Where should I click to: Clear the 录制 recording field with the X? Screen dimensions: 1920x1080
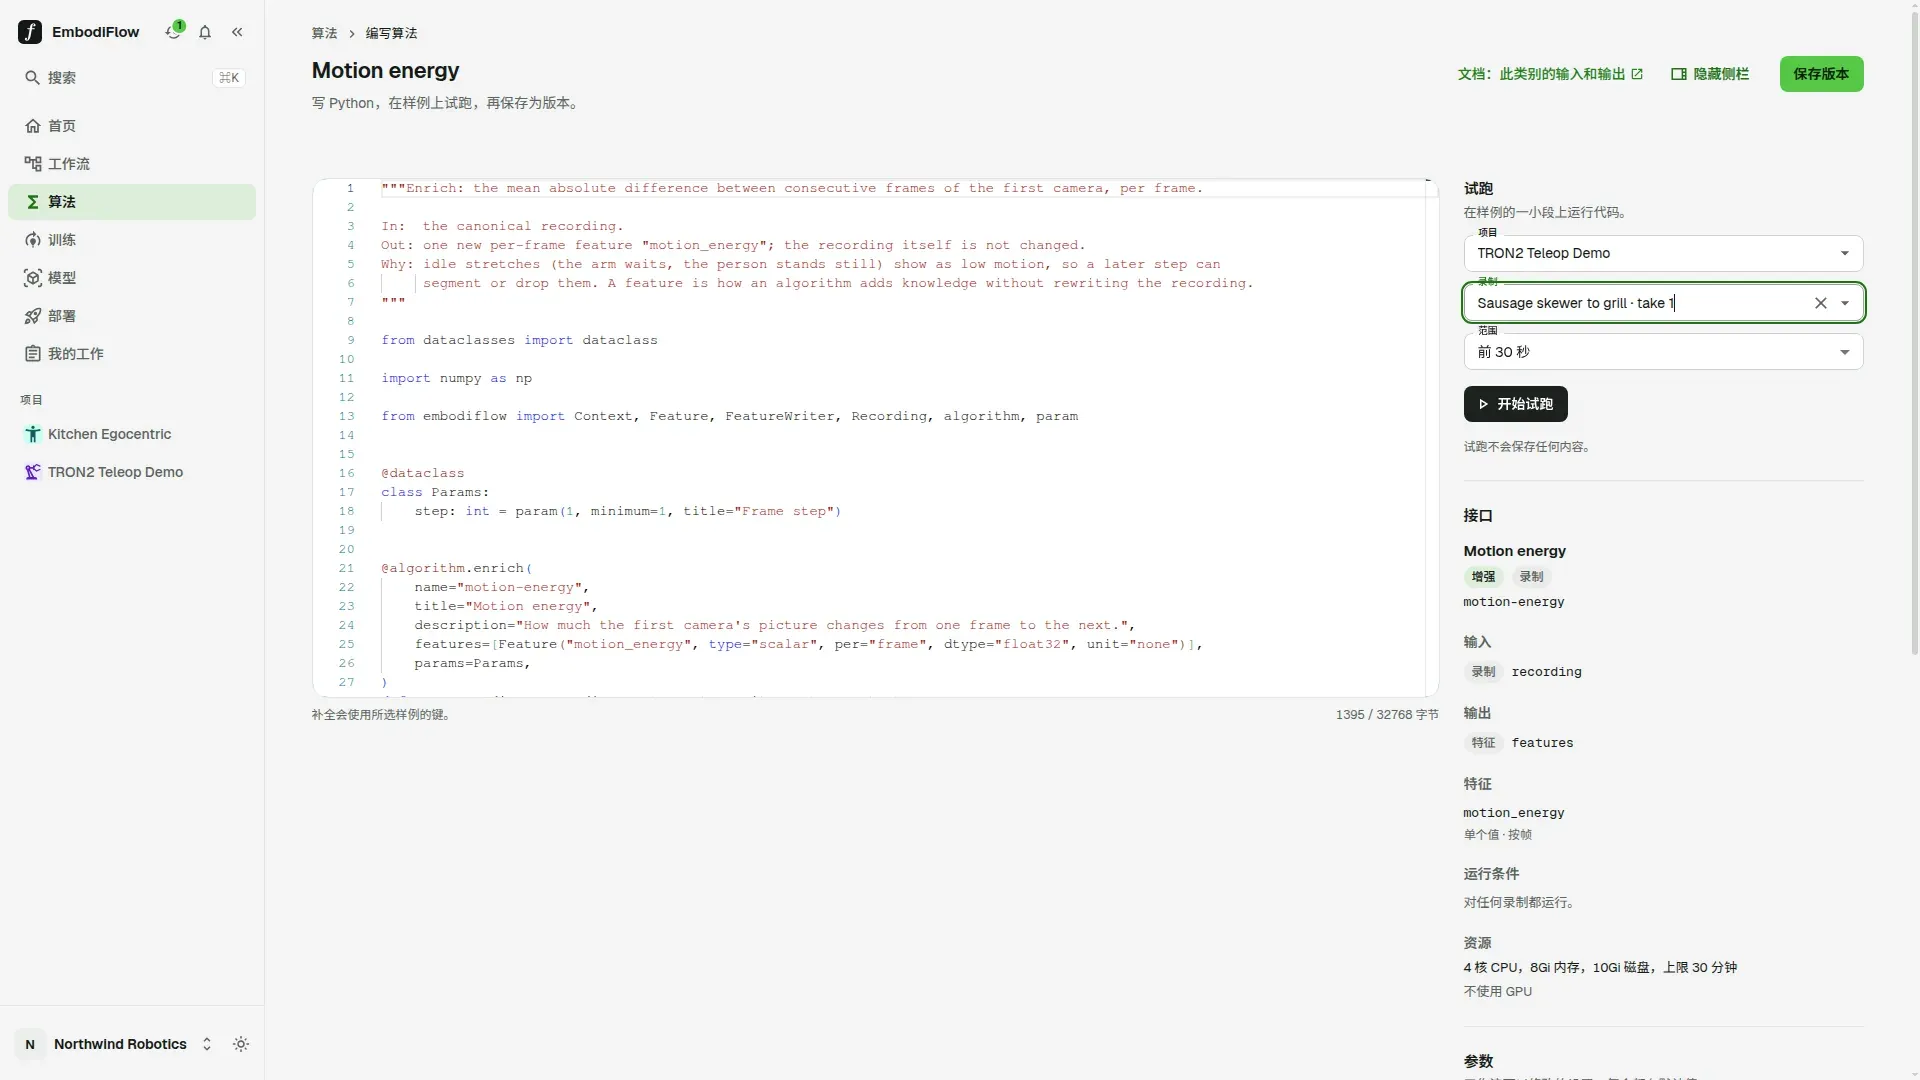pyautogui.click(x=1821, y=303)
